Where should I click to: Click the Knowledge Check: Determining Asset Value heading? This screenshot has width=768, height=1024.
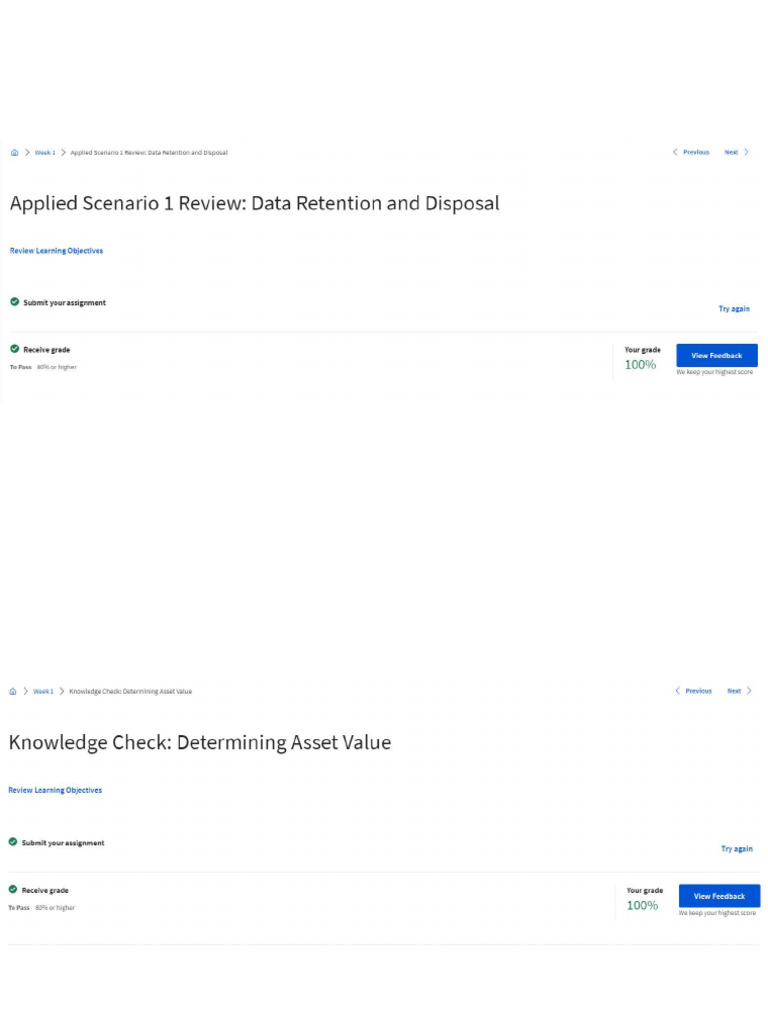pos(200,743)
